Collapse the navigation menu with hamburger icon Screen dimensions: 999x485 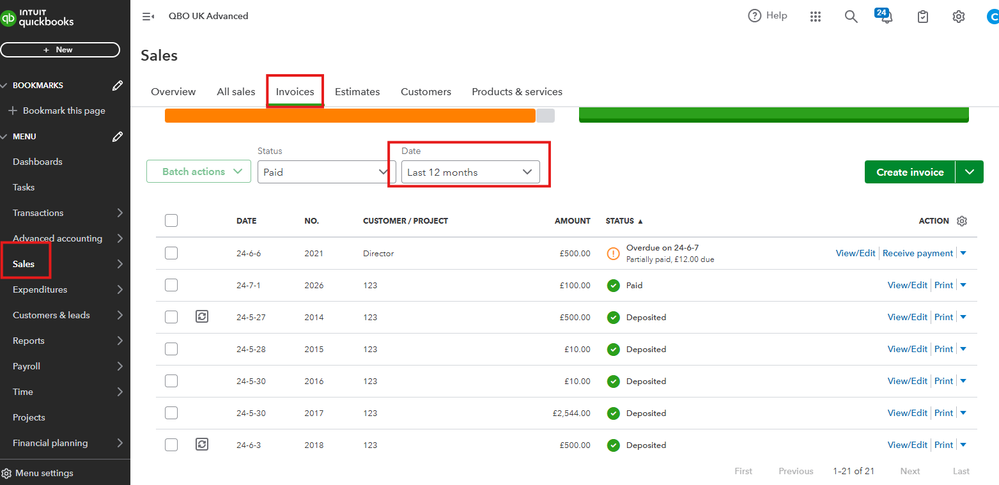[x=148, y=16]
